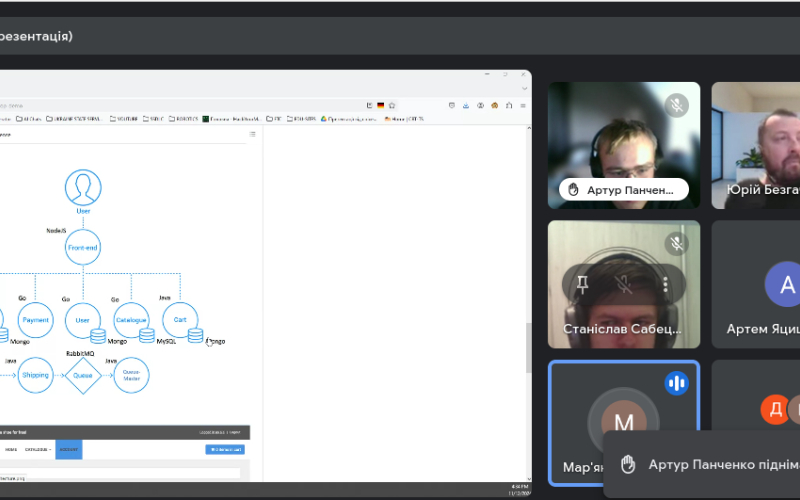This screenshot has height=500, width=800.
Task: Expand the tab list chevron in shared browser
Action: point(524,88)
